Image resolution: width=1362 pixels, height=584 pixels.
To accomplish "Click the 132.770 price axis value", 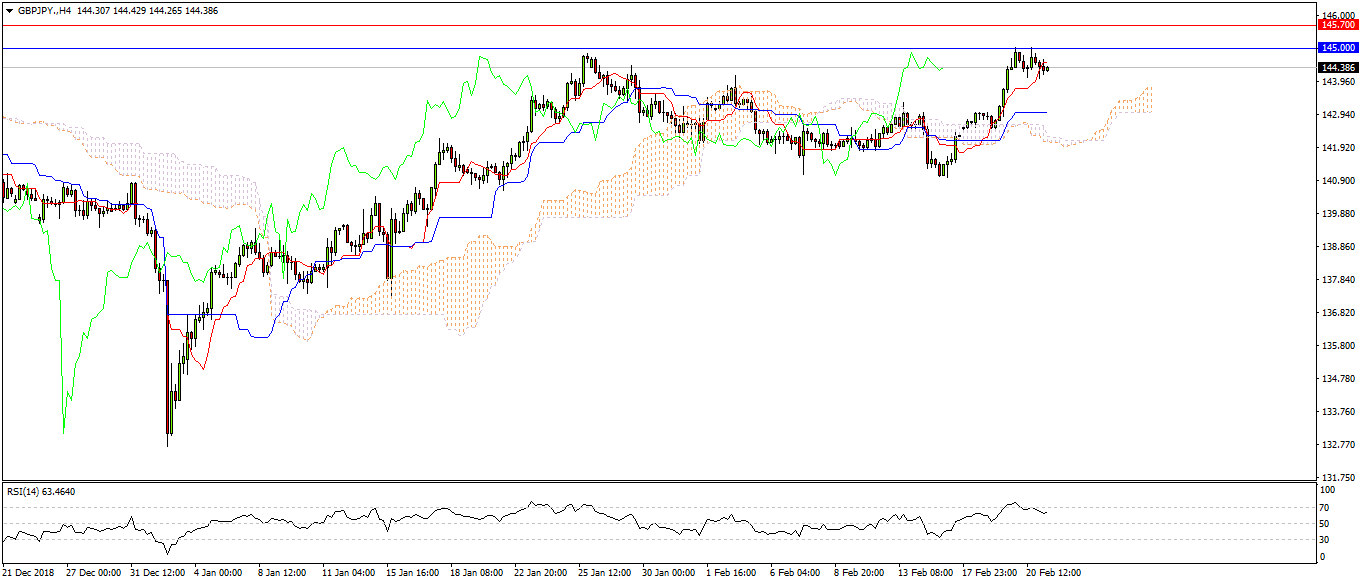I will (x=1337, y=445).
